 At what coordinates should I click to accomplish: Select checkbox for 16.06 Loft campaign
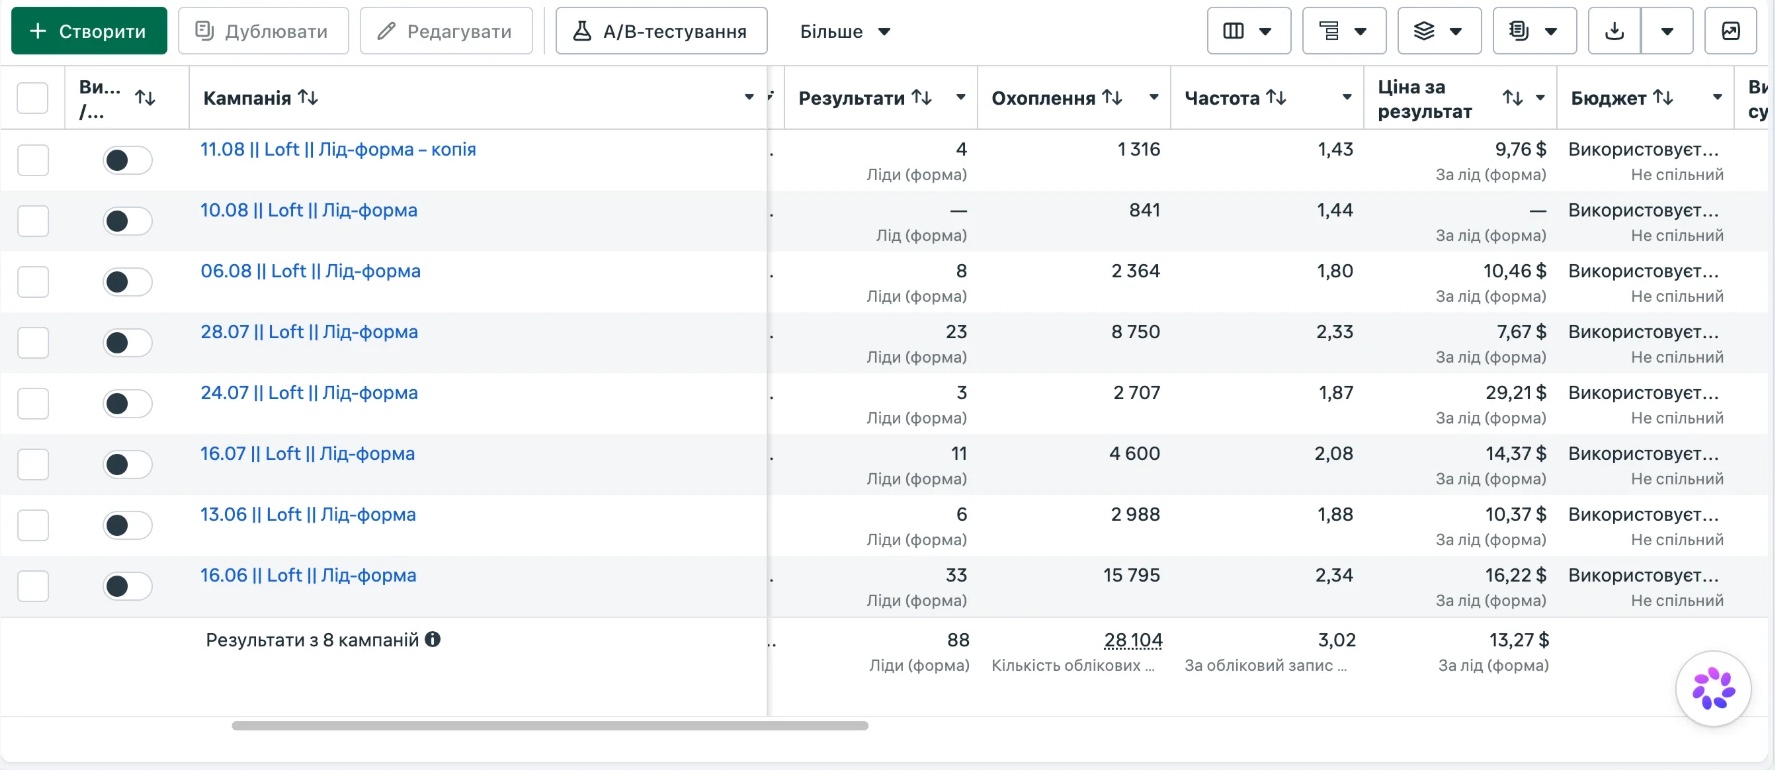click(x=33, y=587)
